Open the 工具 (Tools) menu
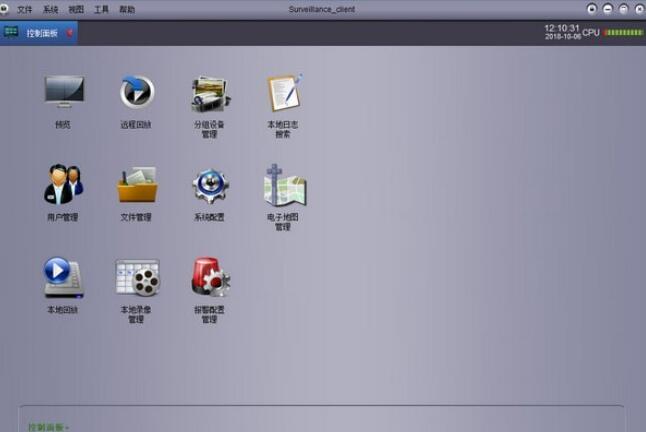The height and width of the screenshot is (432, 646). [101, 9]
